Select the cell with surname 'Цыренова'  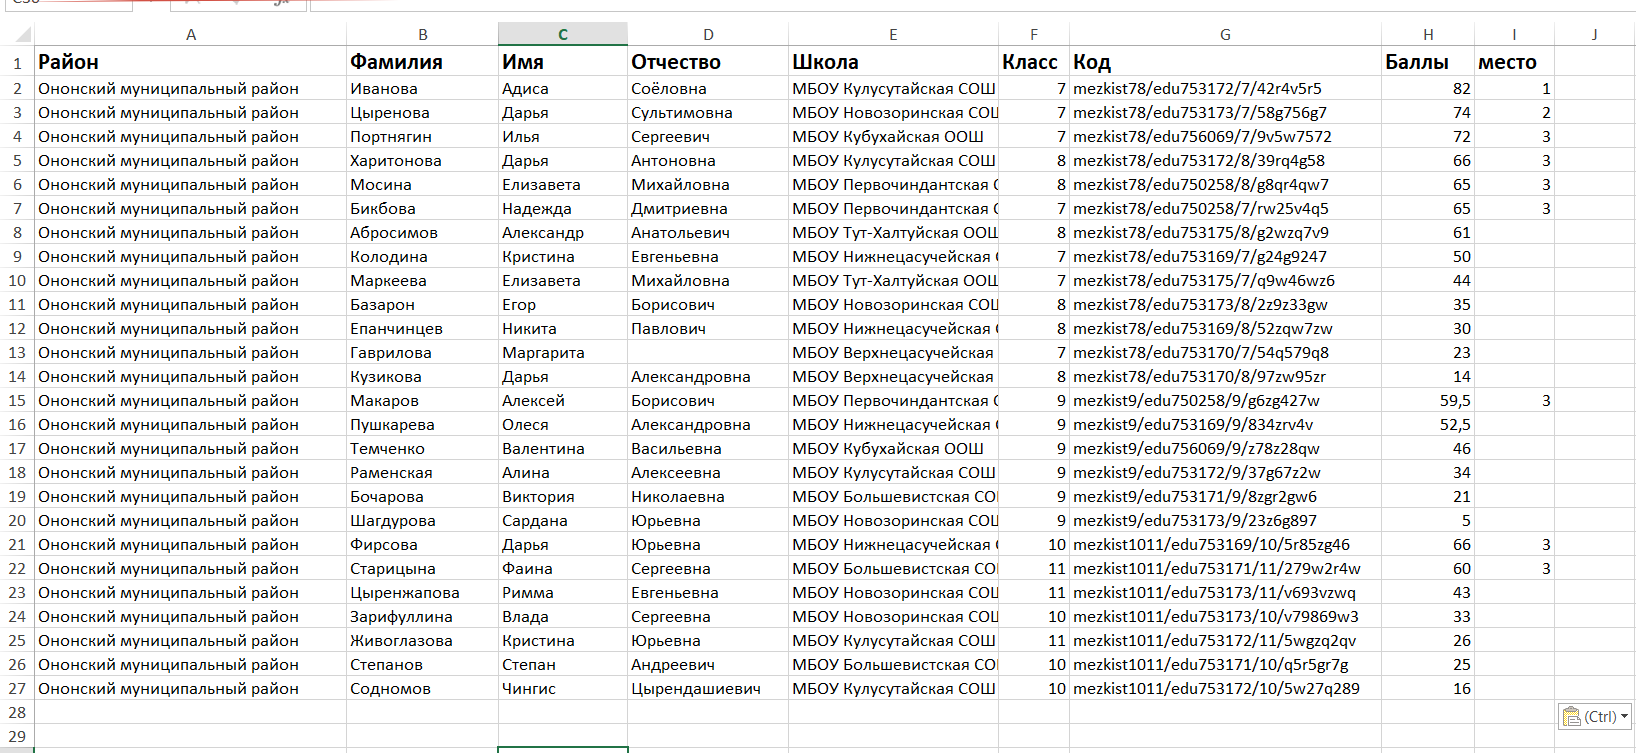tap(423, 112)
